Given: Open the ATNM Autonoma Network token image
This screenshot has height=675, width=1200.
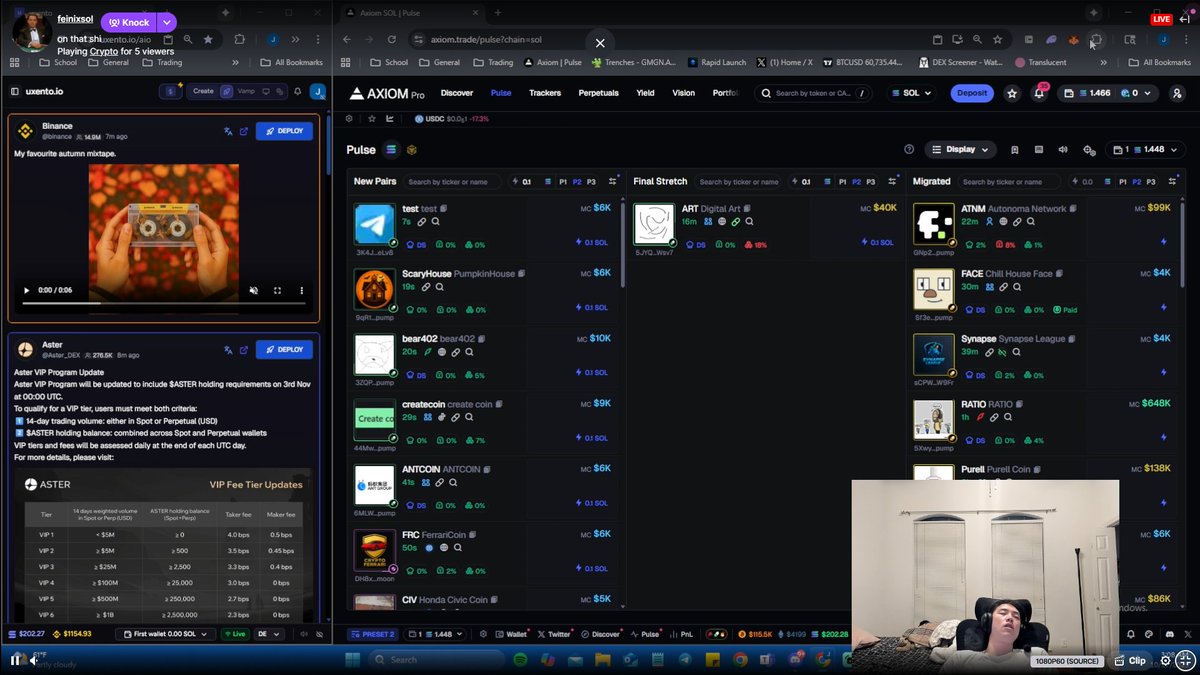Looking at the screenshot, I should tap(934, 224).
